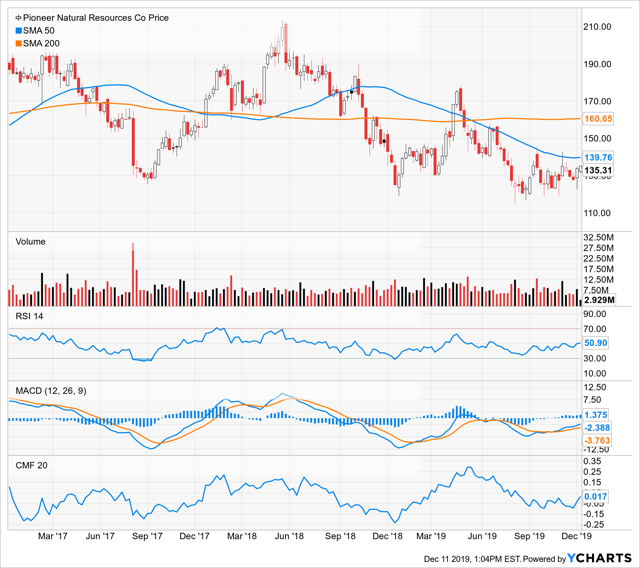
Task: Click the -3.763 MACD signal value tag
Action: [597, 440]
